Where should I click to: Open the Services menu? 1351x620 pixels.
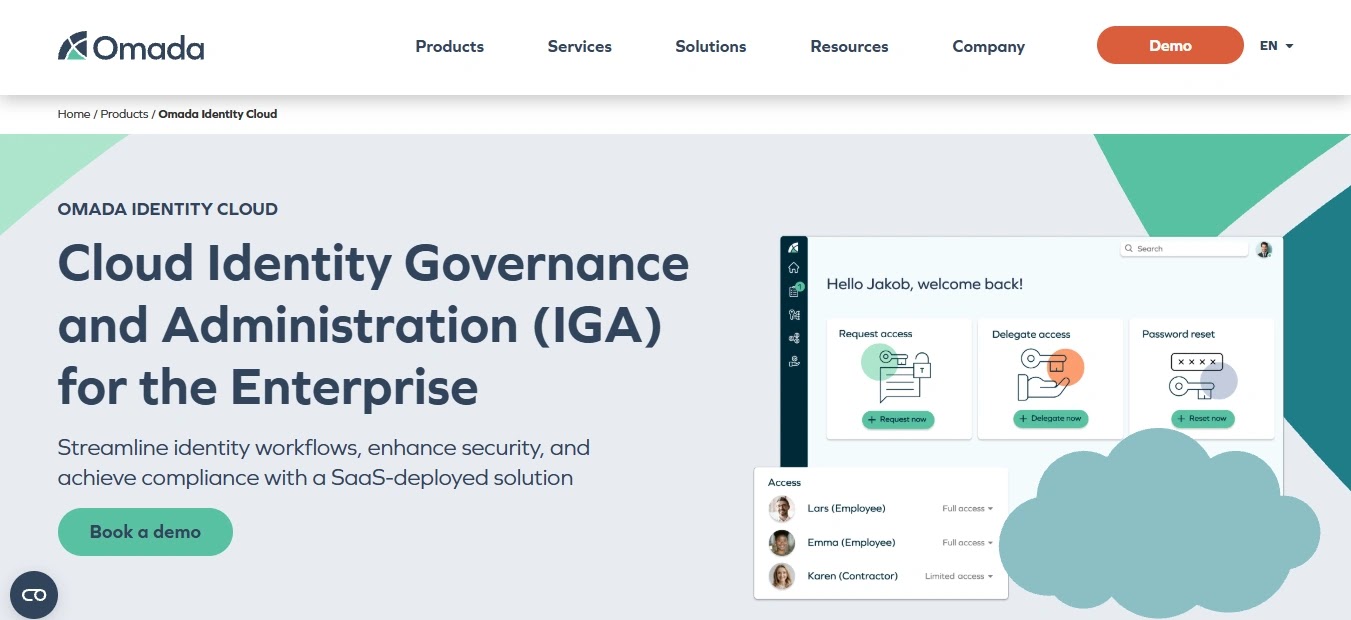[x=580, y=46]
